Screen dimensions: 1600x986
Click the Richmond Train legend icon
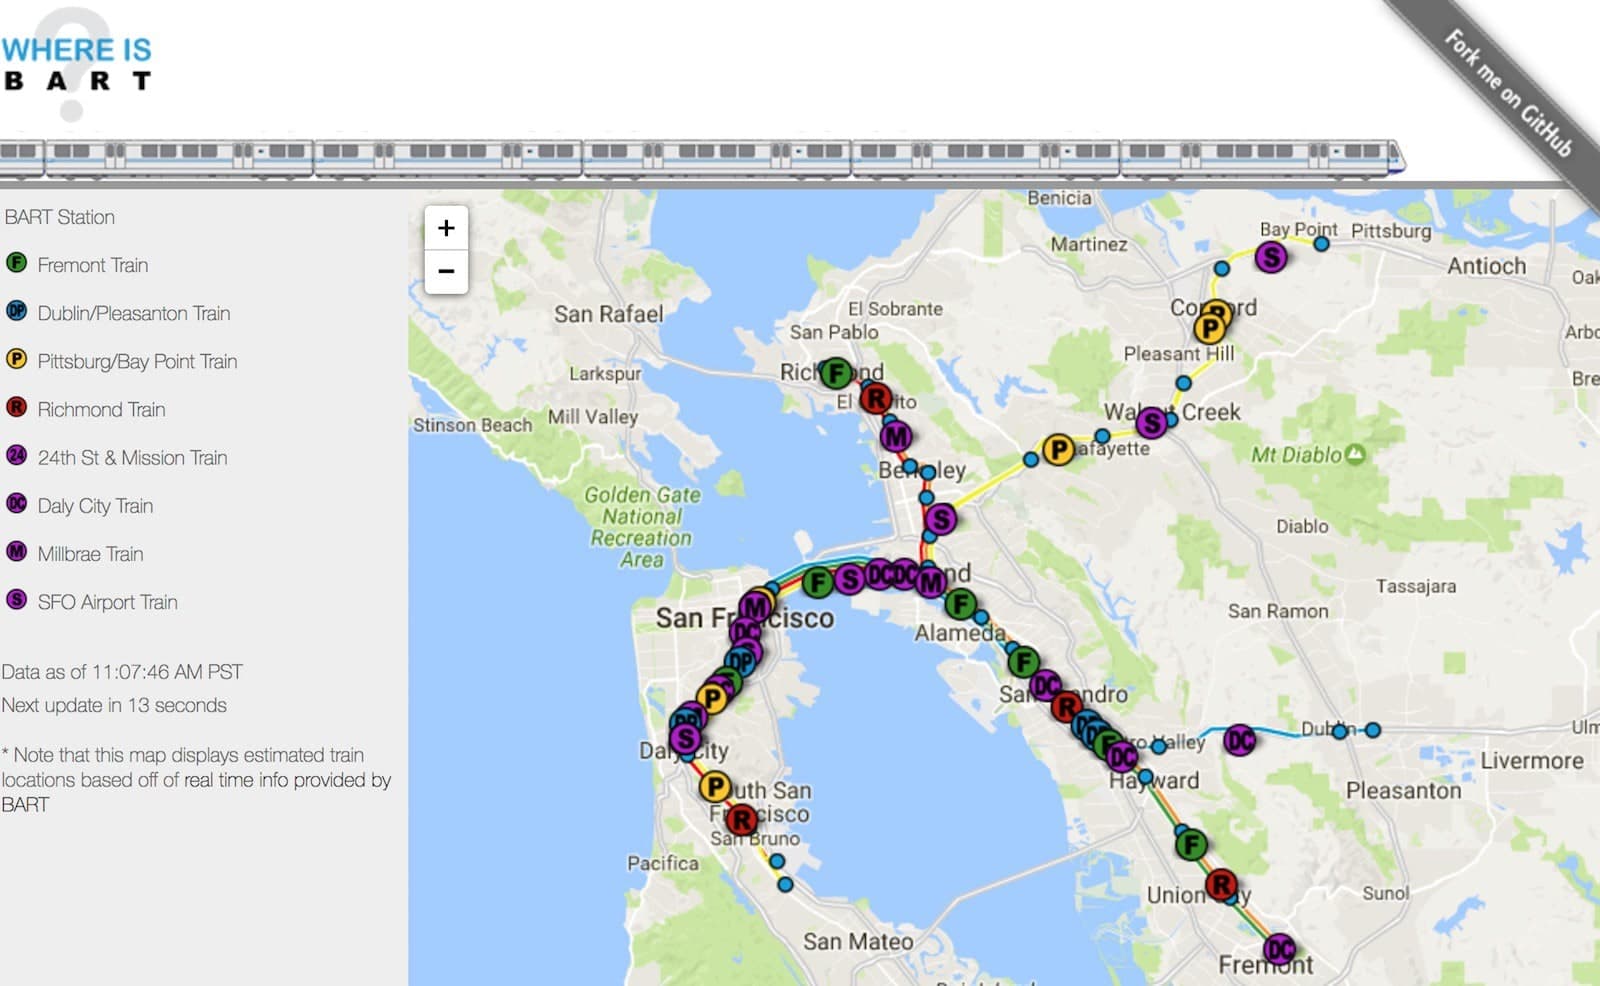click(17, 407)
